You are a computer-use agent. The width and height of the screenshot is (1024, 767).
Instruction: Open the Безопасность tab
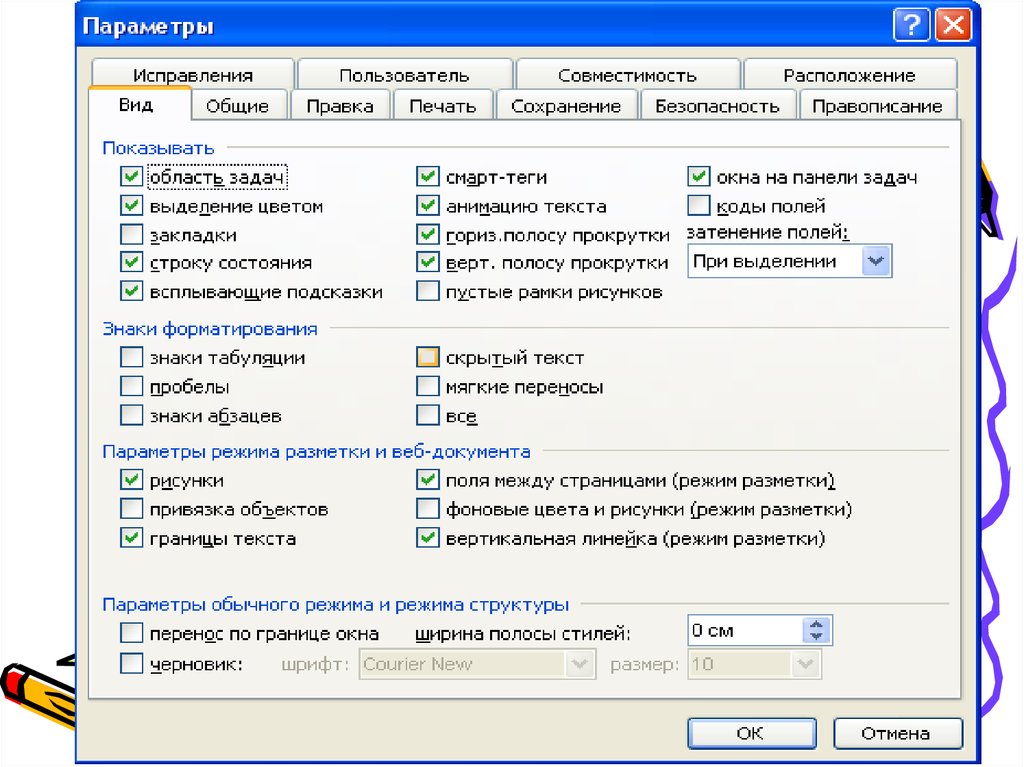[717, 106]
